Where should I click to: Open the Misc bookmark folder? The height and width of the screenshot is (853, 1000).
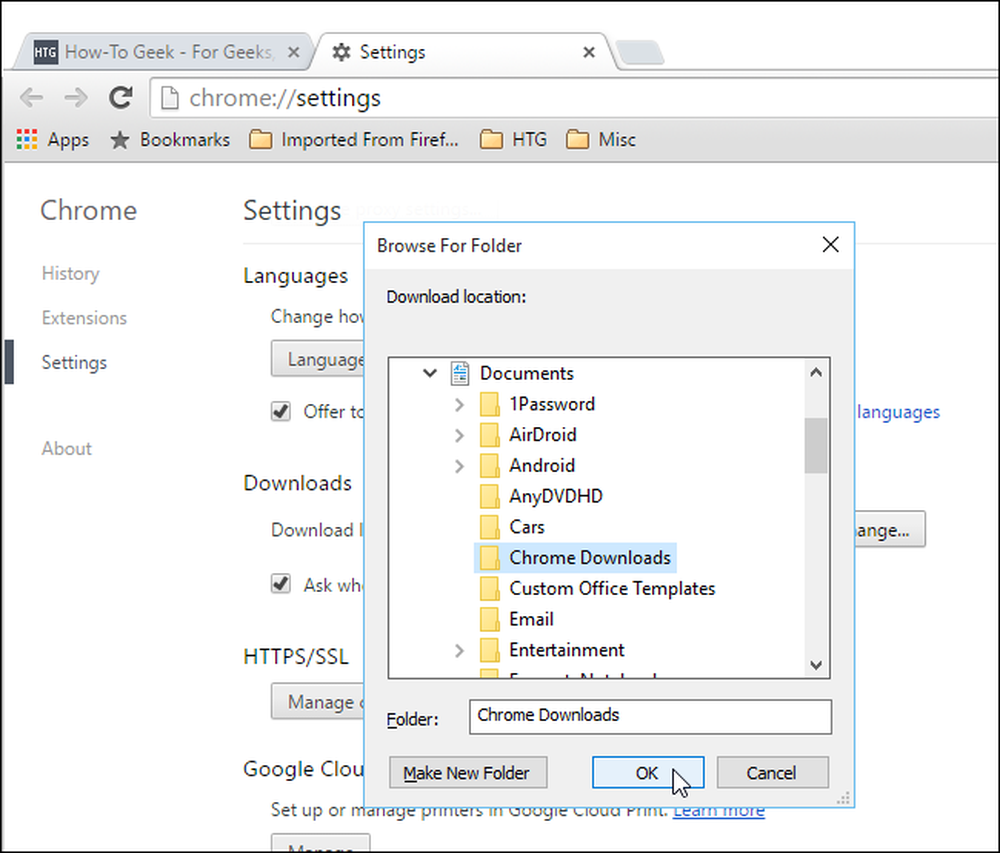(x=601, y=139)
